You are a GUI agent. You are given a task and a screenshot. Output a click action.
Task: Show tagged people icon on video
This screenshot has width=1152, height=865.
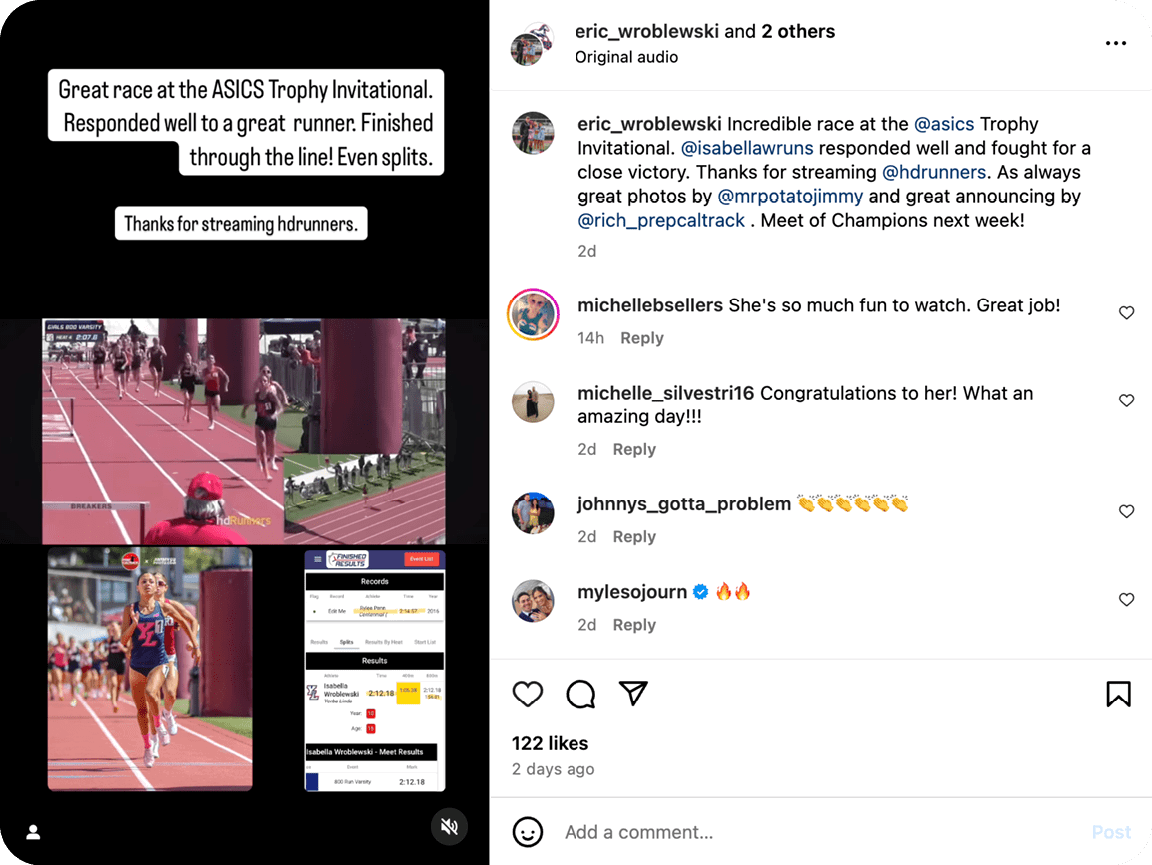[x=33, y=832]
